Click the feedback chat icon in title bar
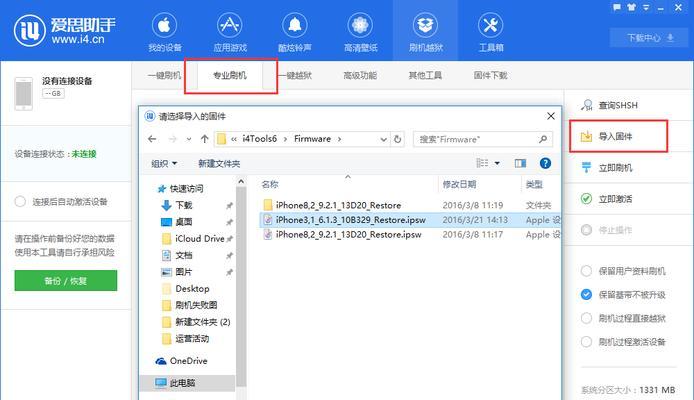694x400 pixels. (617, 8)
